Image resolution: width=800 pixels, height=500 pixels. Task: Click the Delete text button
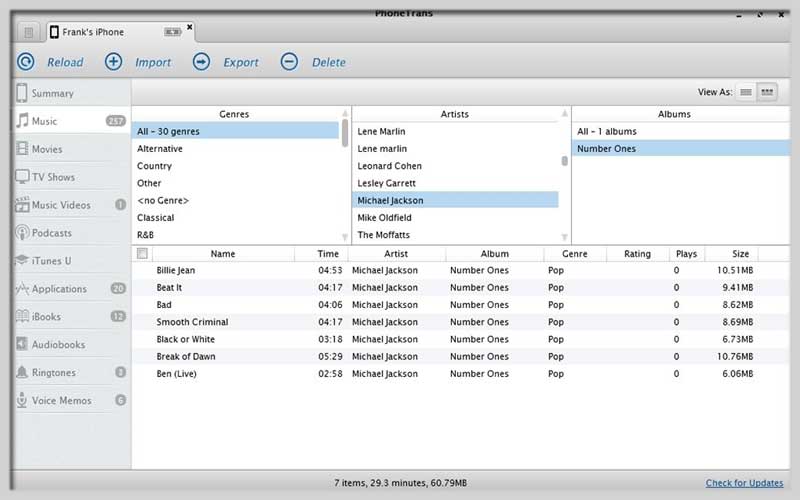pyautogui.click(x=329, y=62)
